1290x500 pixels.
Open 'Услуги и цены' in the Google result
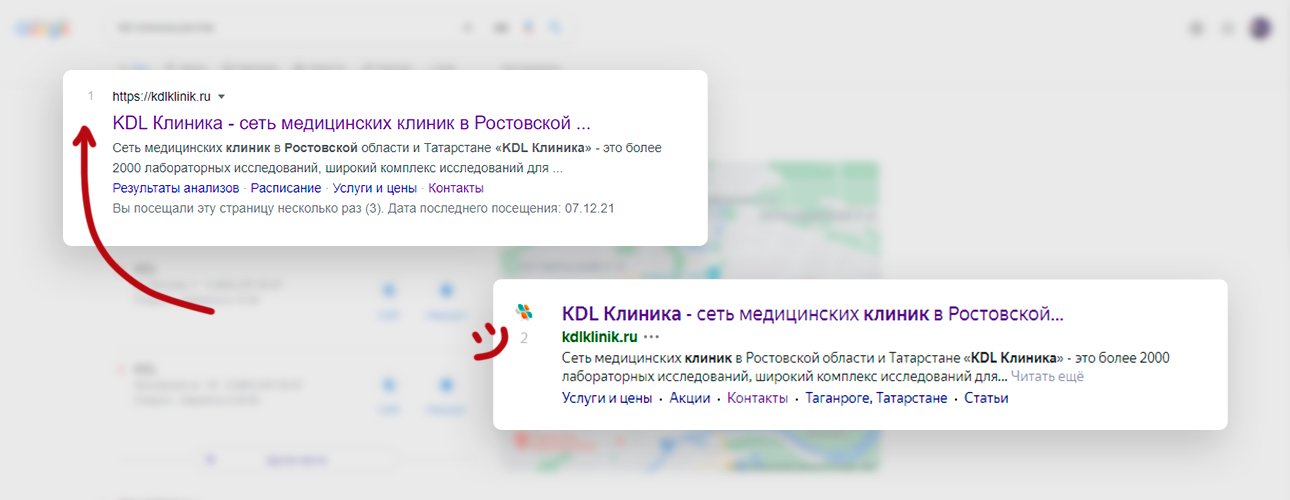[375, 188]
